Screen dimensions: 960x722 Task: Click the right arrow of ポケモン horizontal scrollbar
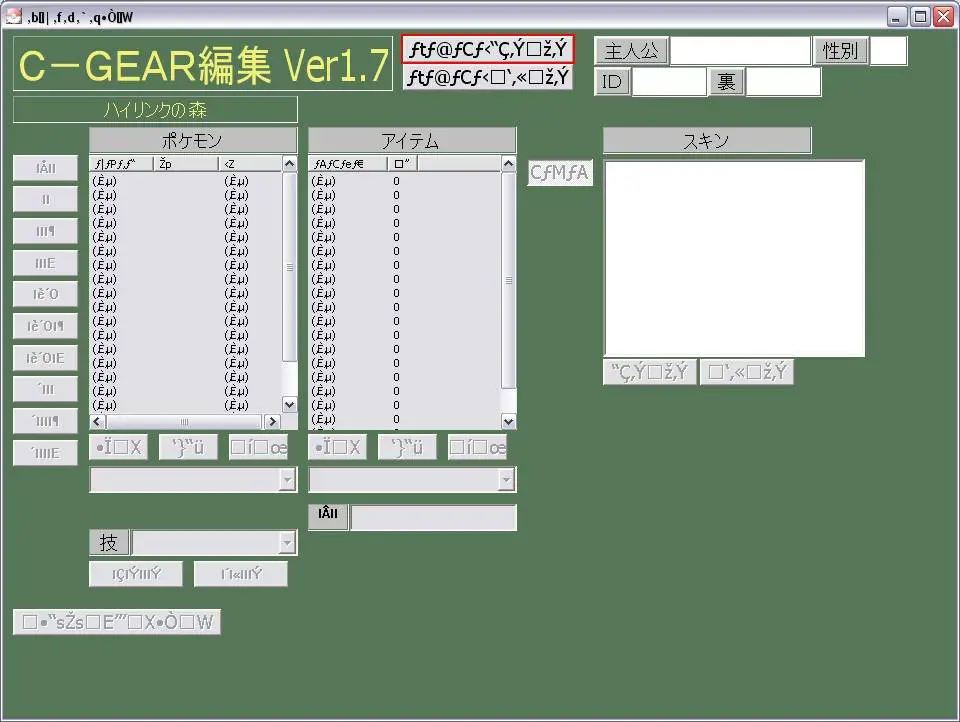272,421
